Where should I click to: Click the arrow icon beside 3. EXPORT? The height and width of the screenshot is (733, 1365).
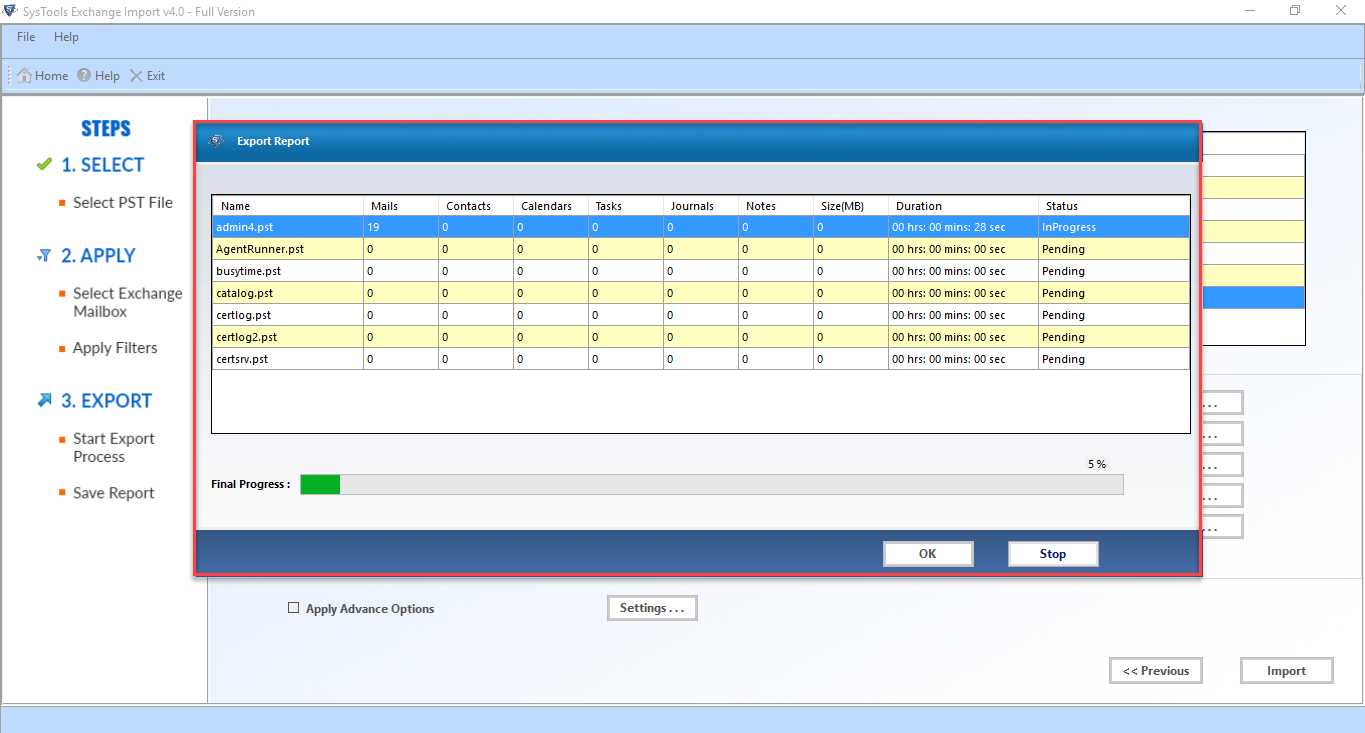pos(44,401)
